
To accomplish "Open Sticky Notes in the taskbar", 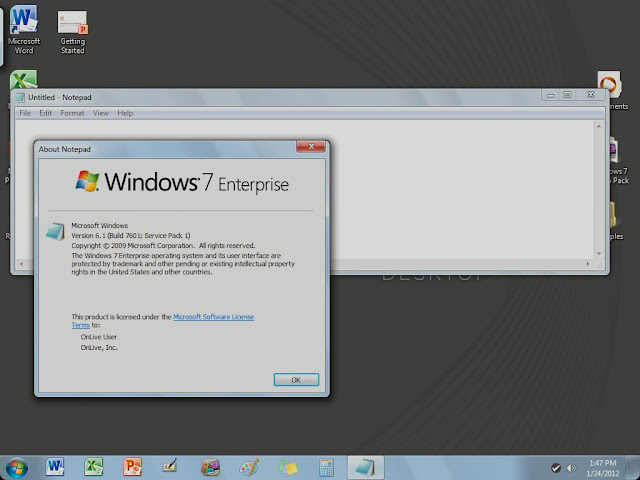I will pos(288,467).
